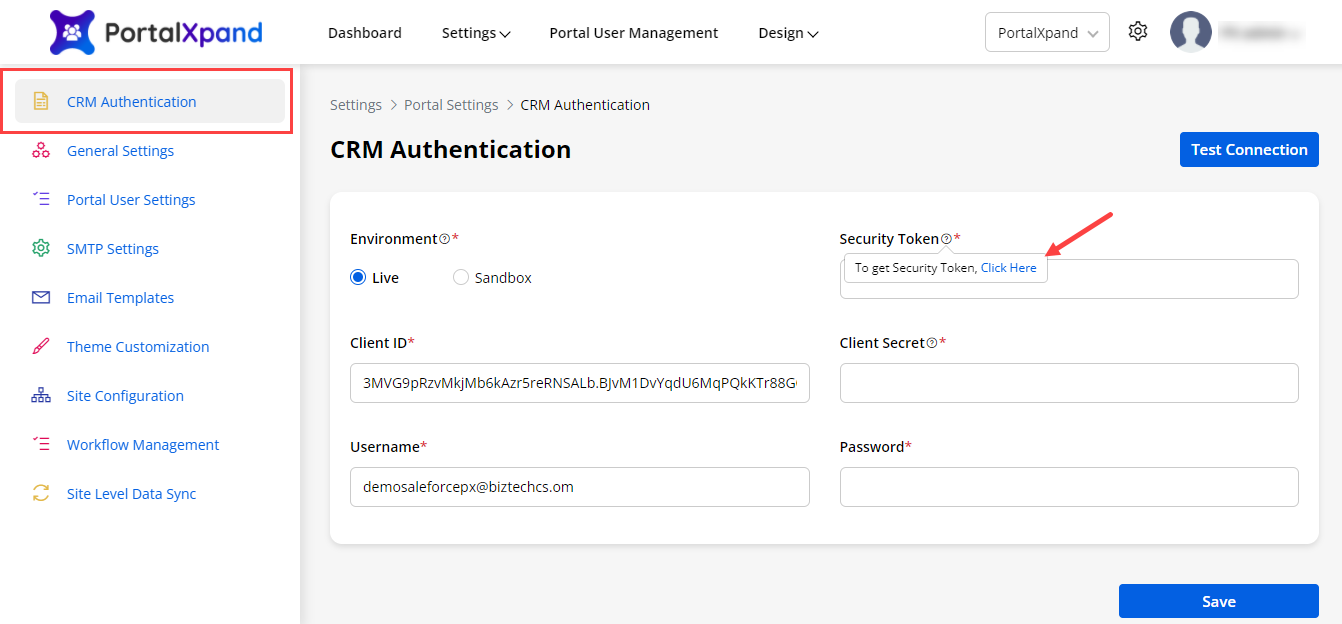Image resolution: width=1342 pixels, height=624 pixels.
Task: Open the top-bar settings gear icon
Action: pos(1137,32)
